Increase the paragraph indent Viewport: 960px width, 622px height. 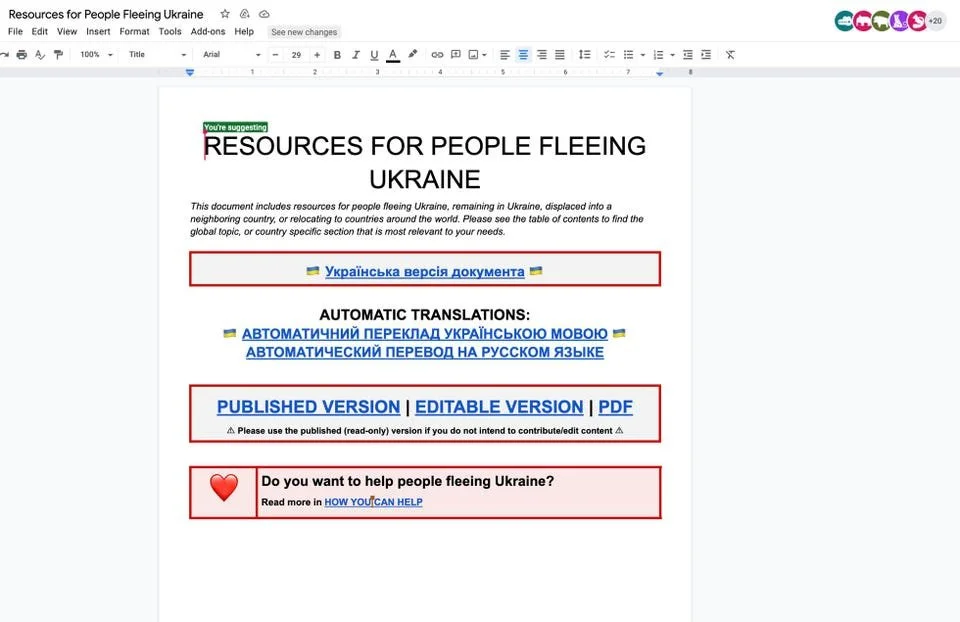(x=706, y=54)
